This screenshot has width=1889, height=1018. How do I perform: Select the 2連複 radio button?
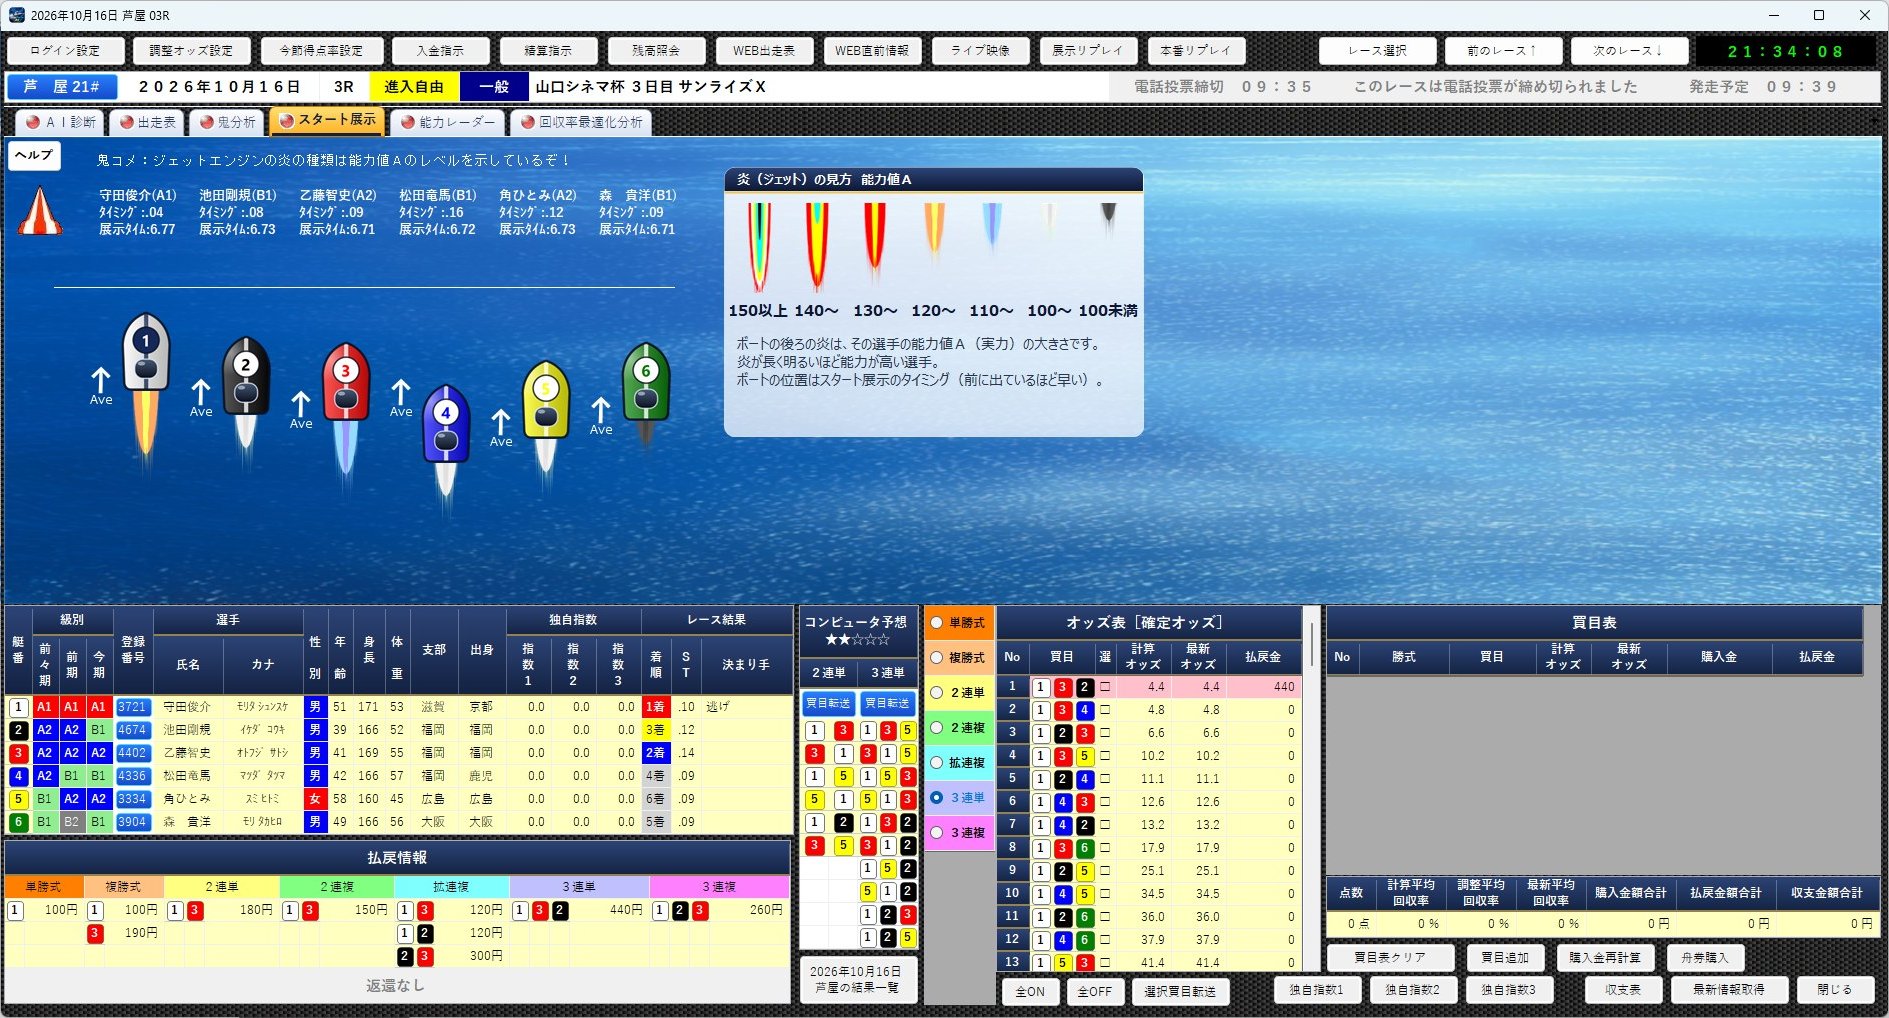[x=937, y=728]
